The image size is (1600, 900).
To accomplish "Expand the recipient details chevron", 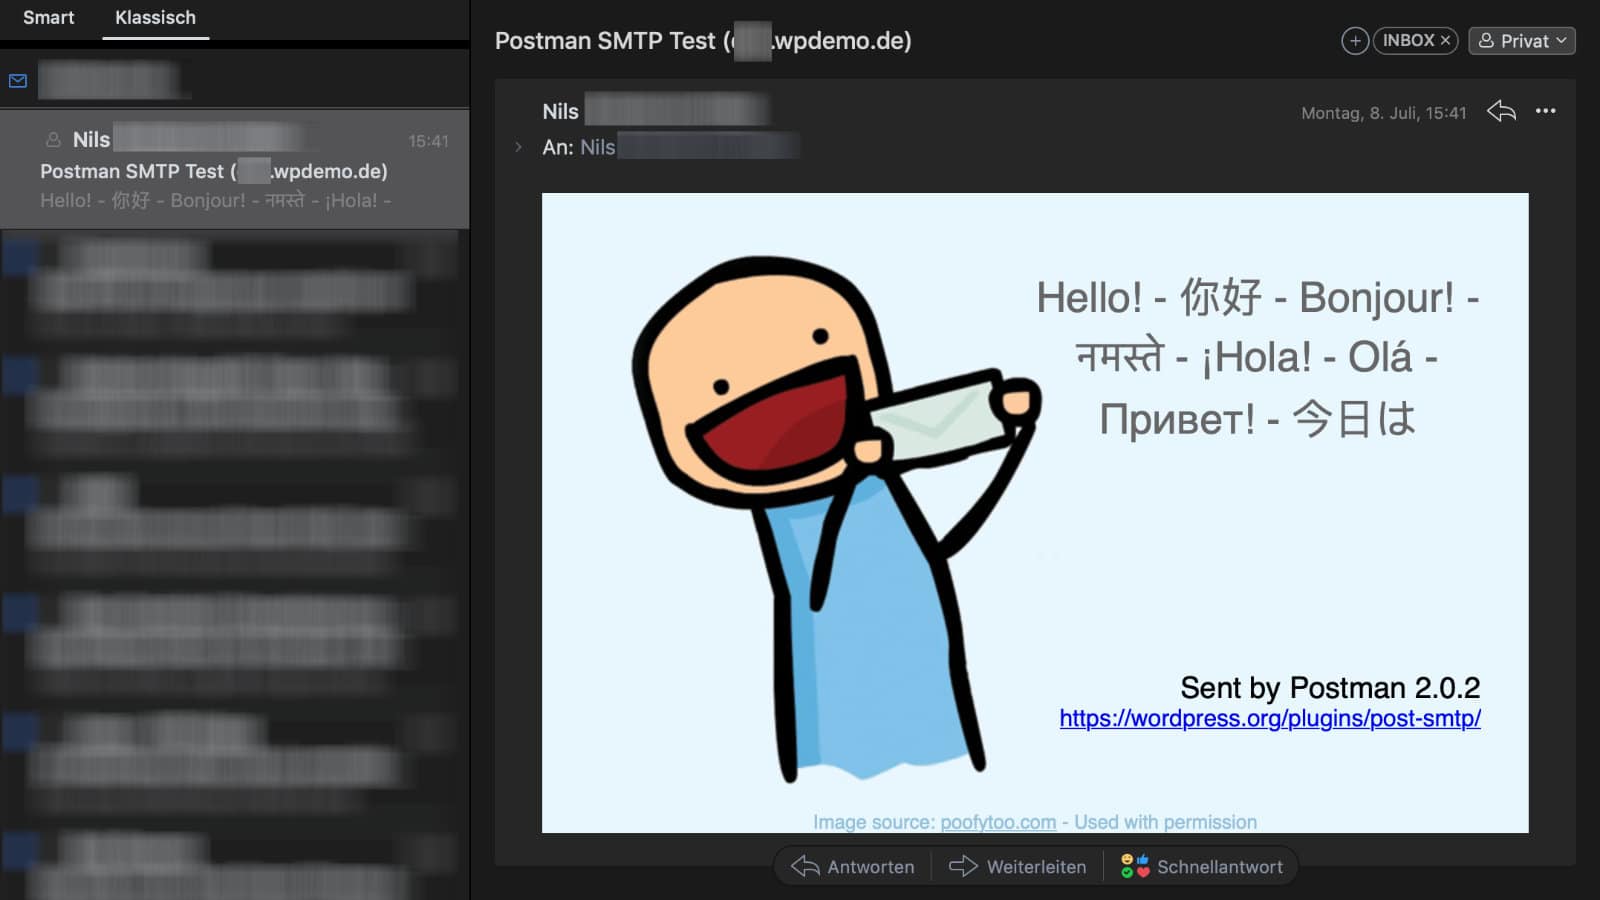I will point(518,147).
